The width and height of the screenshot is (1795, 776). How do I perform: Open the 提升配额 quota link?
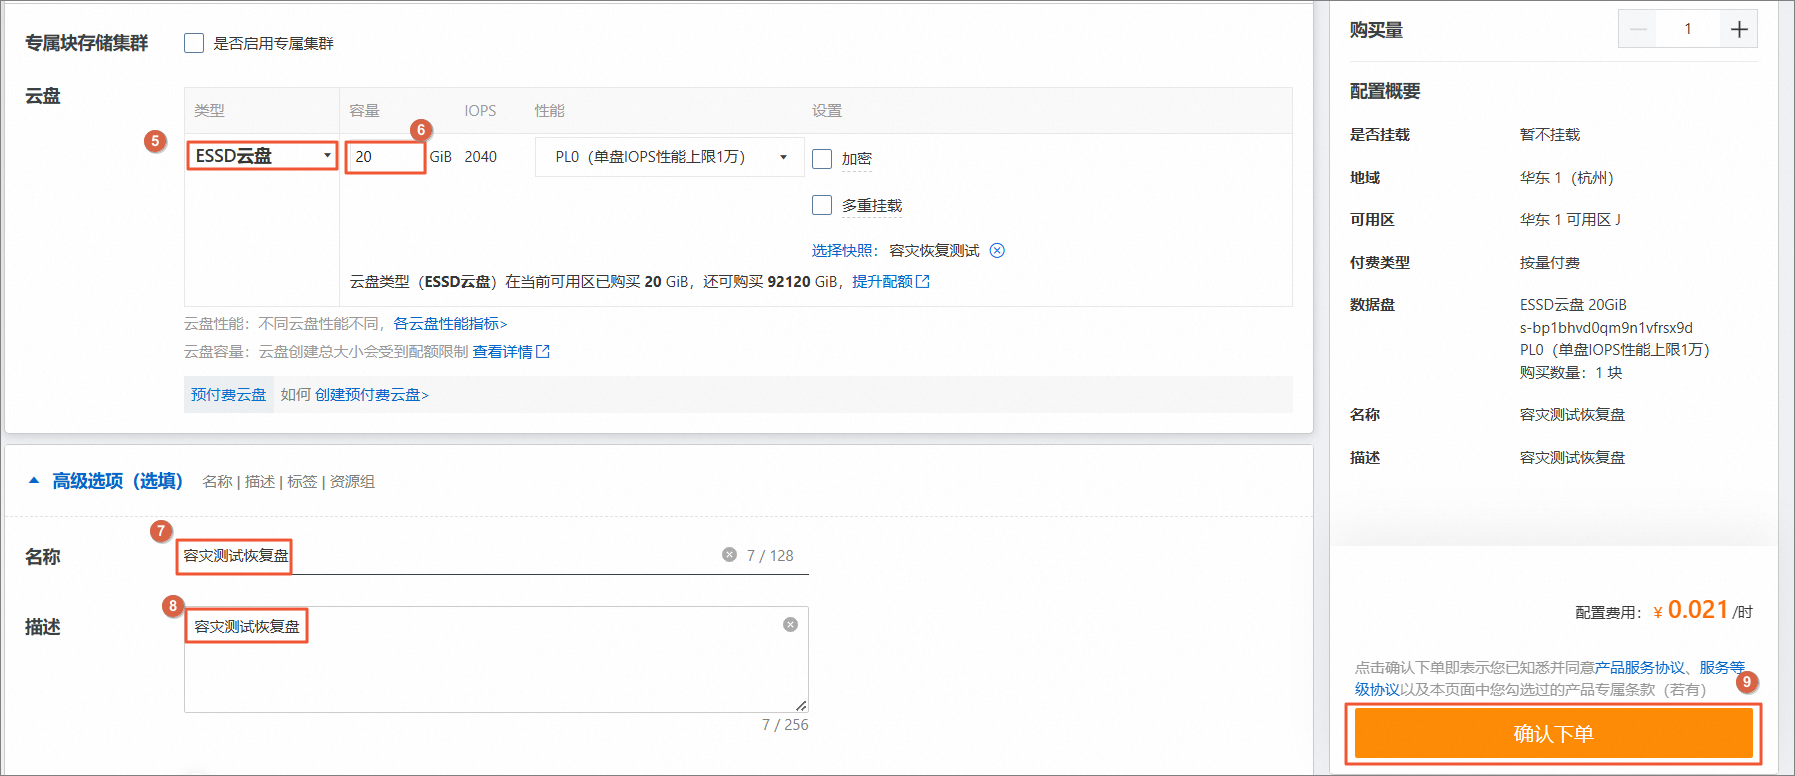[882, 282]
